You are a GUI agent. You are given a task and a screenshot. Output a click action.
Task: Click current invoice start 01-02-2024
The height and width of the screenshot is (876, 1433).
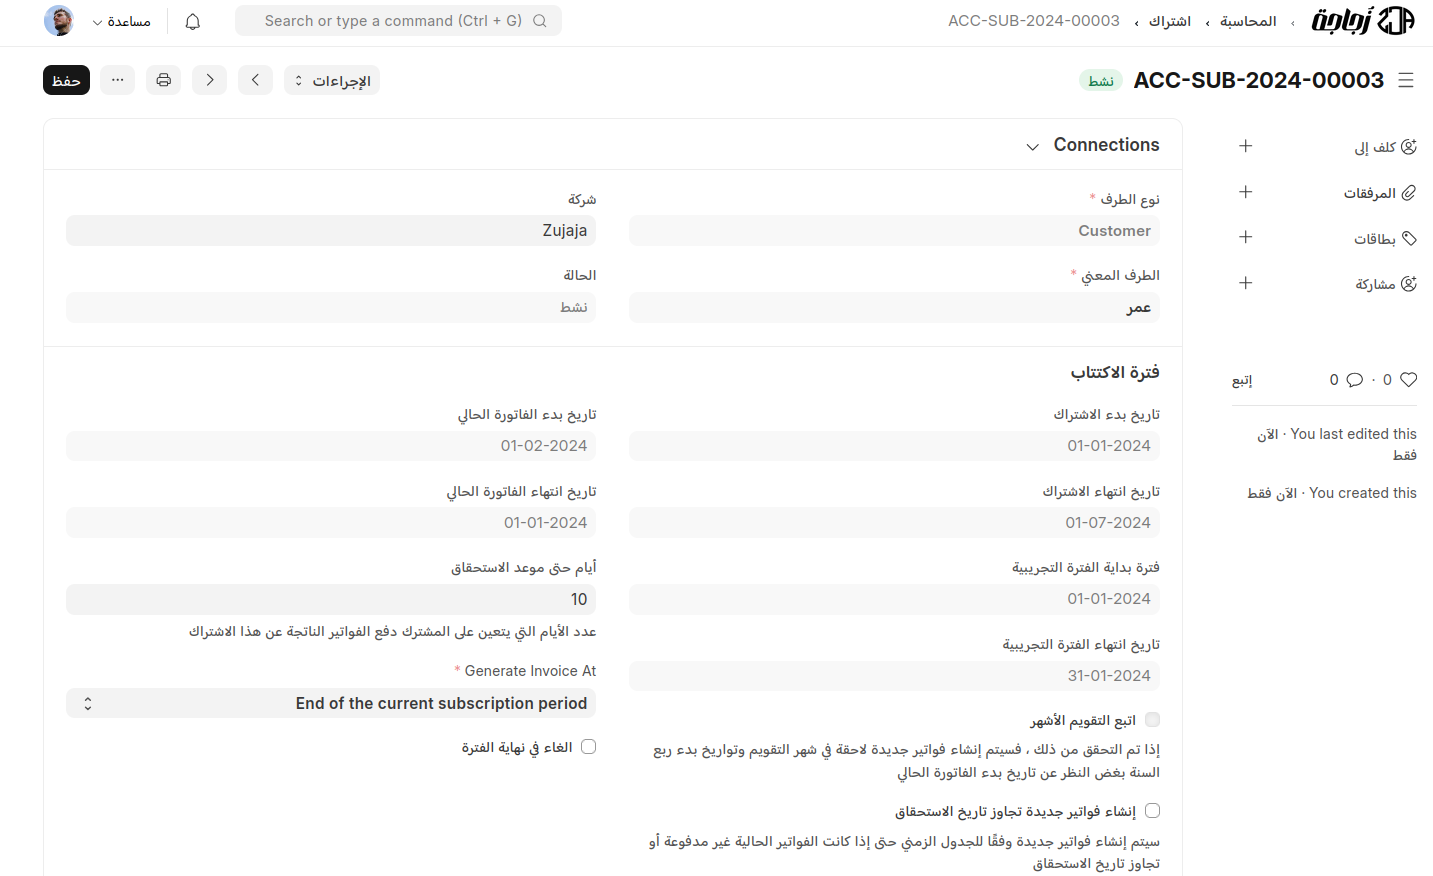pyautogui.click(x=331, y=446)
